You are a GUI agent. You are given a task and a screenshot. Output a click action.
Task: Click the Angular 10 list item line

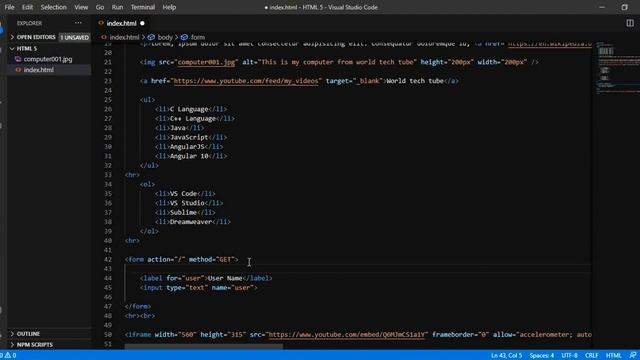click(191, 156)
